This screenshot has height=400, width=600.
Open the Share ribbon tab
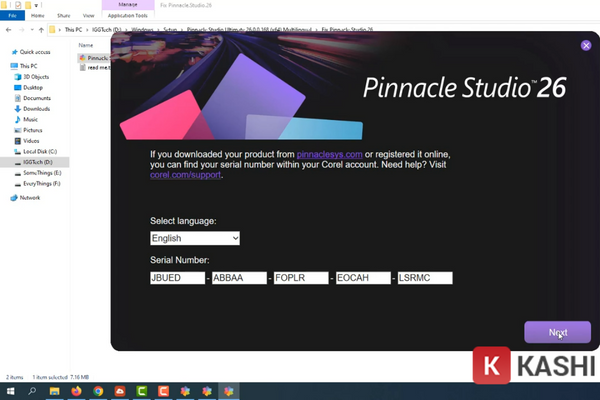[64, 16]
